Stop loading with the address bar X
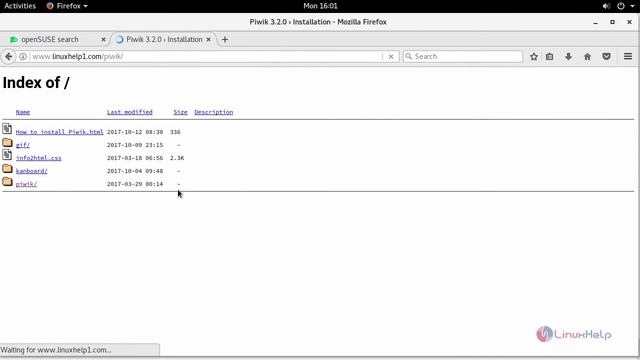This screenshot has height=360, width=640. [x=391, y=56]
